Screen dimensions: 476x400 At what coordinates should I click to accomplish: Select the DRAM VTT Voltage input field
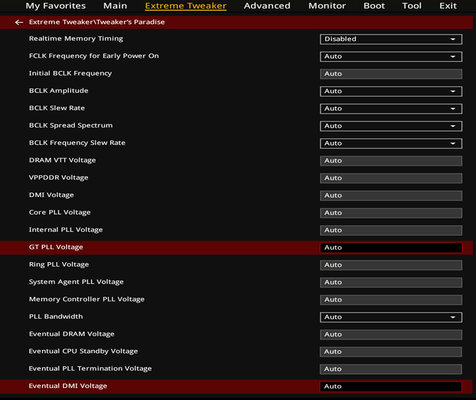tap(391, 160)
